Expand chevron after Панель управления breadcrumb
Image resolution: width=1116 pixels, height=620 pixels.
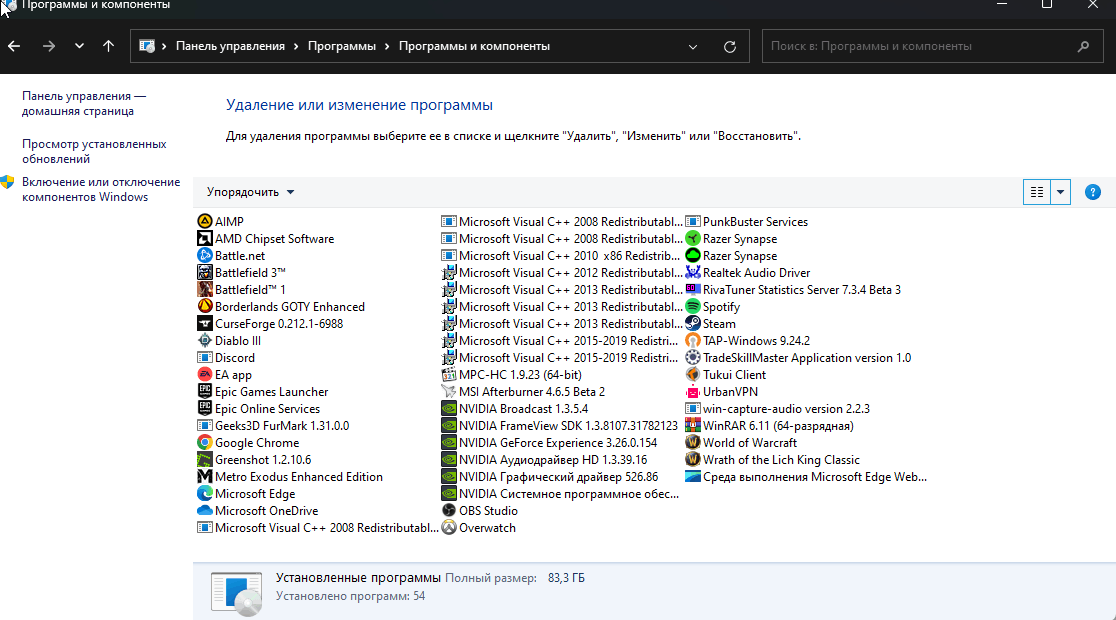(x=296, y=46)
